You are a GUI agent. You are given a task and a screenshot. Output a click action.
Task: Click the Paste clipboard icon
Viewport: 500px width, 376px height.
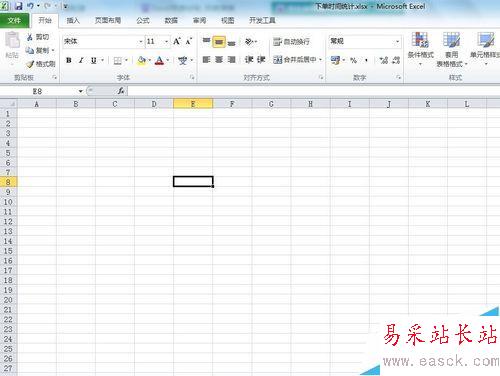point(12,41)
